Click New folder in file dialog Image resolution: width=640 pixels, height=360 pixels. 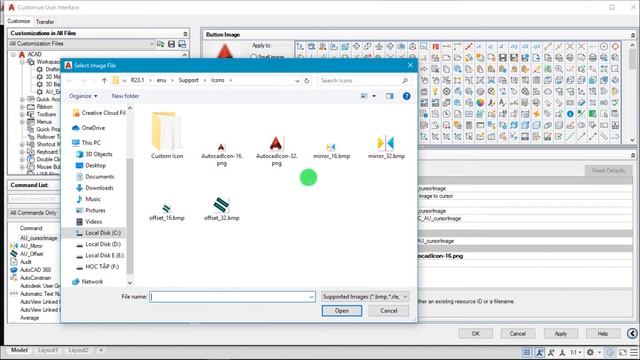tap(125, 96)
